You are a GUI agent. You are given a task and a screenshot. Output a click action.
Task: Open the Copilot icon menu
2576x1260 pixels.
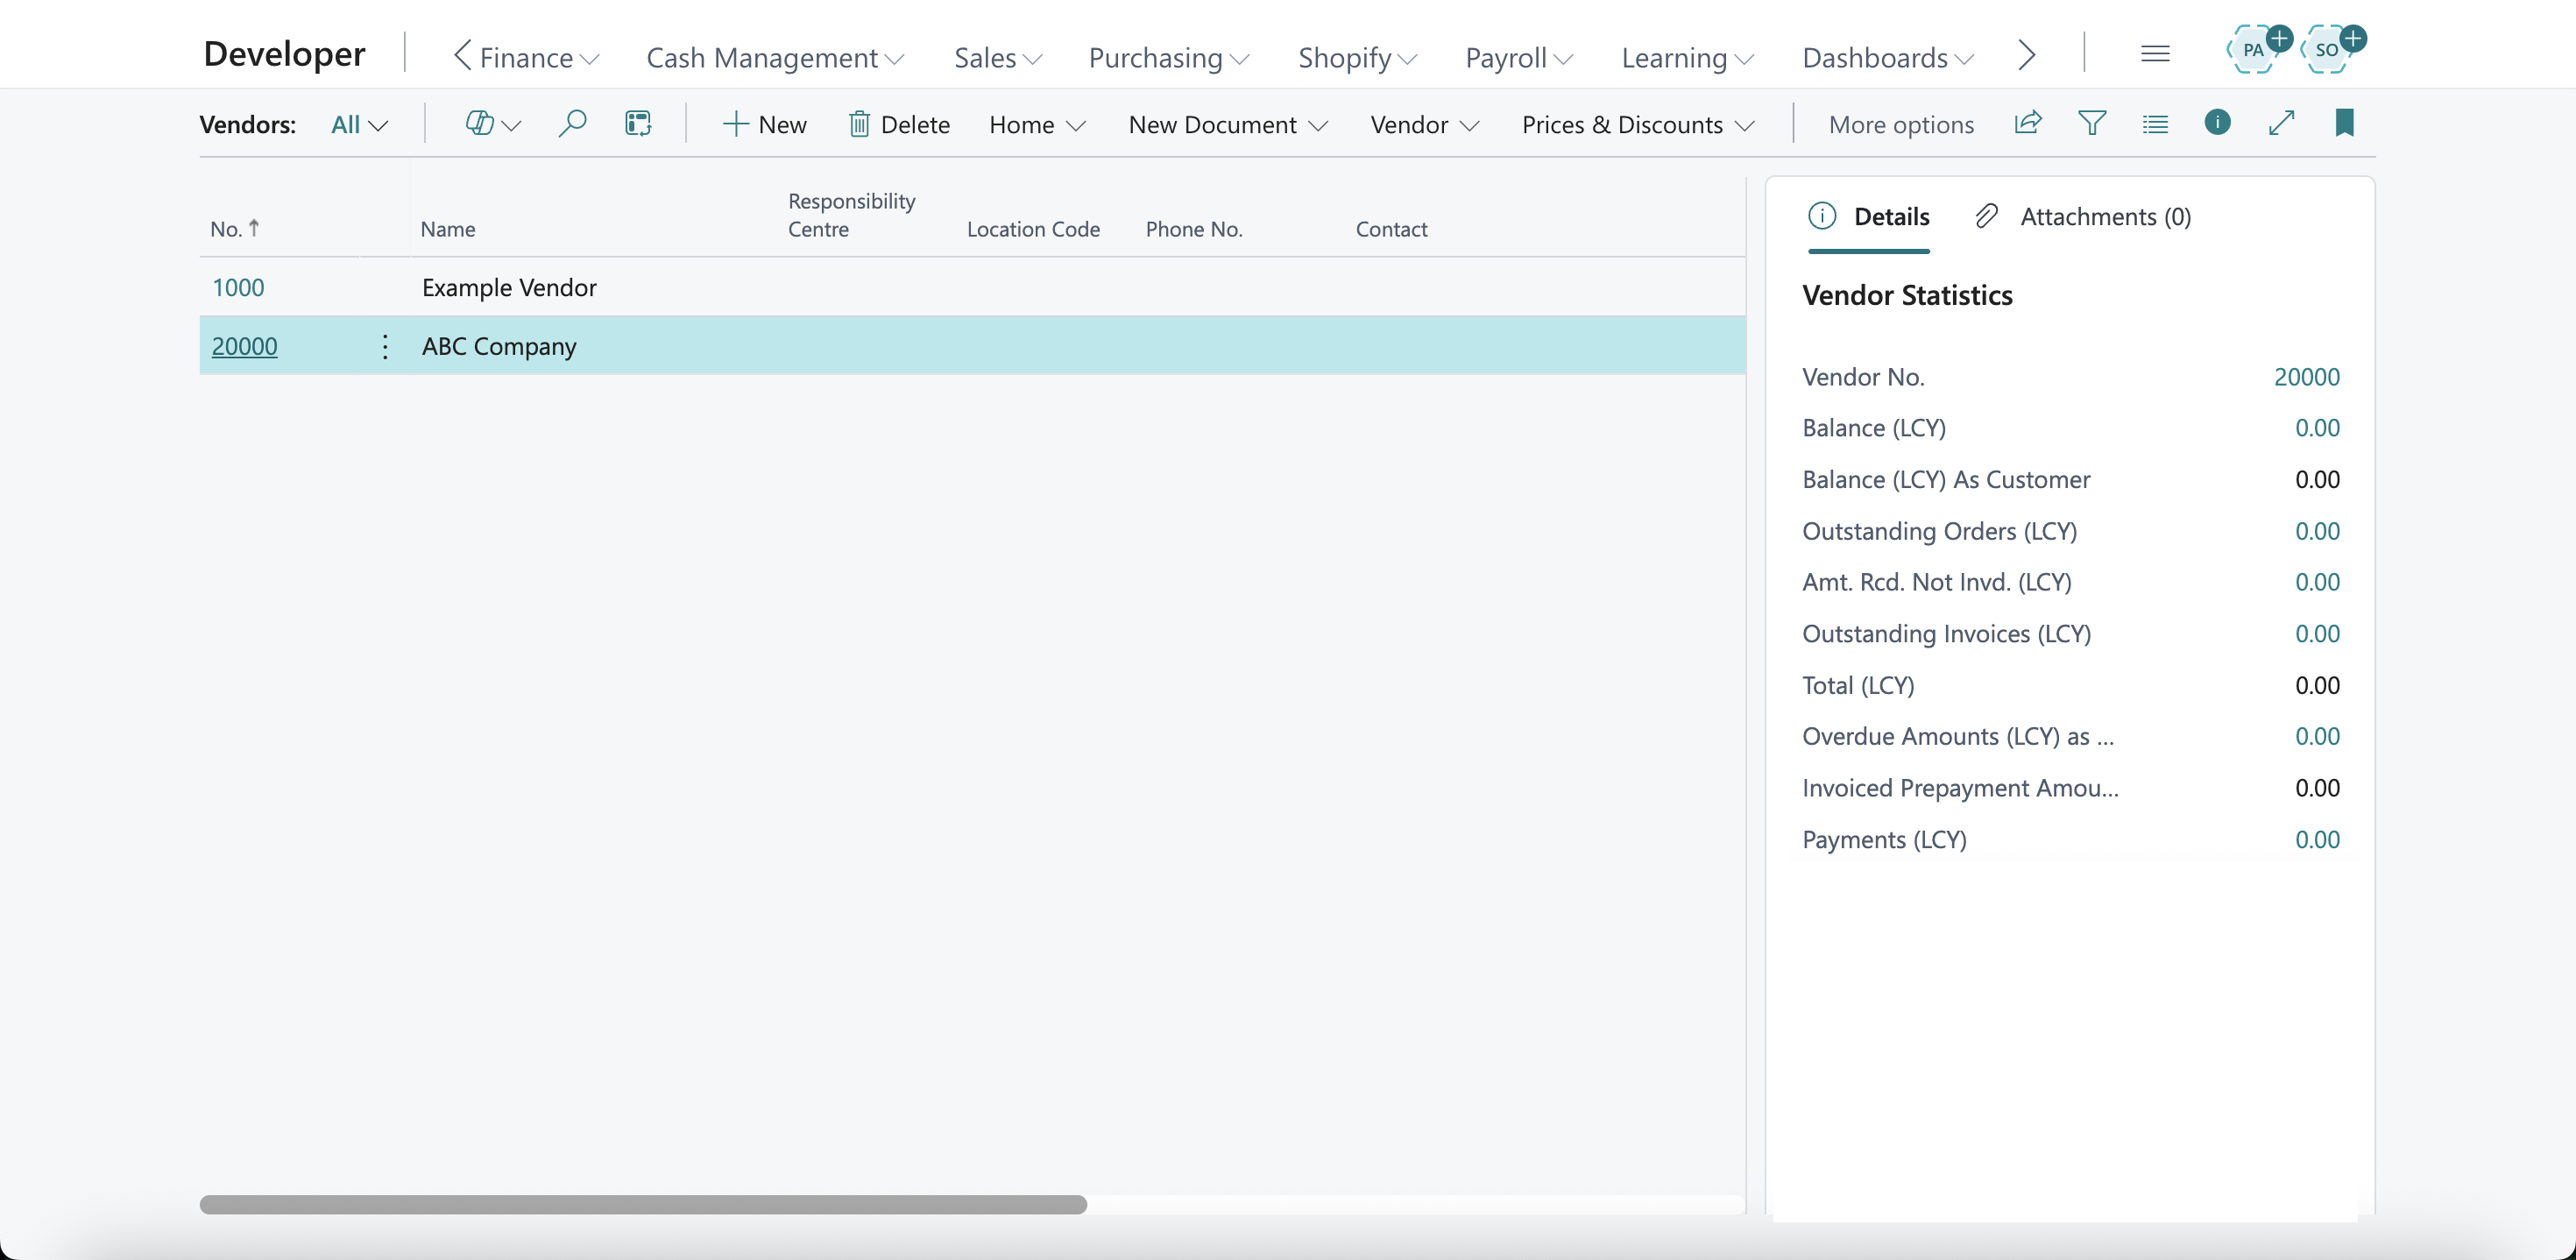pyautogui.click(x=492, y=124)
